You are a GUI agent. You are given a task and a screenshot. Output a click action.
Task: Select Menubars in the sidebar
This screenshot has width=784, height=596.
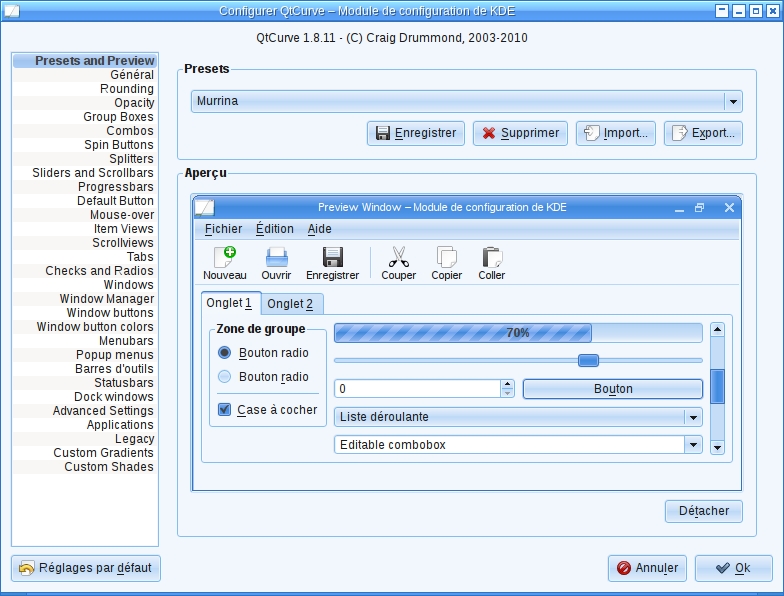click(x=84, y=340)
